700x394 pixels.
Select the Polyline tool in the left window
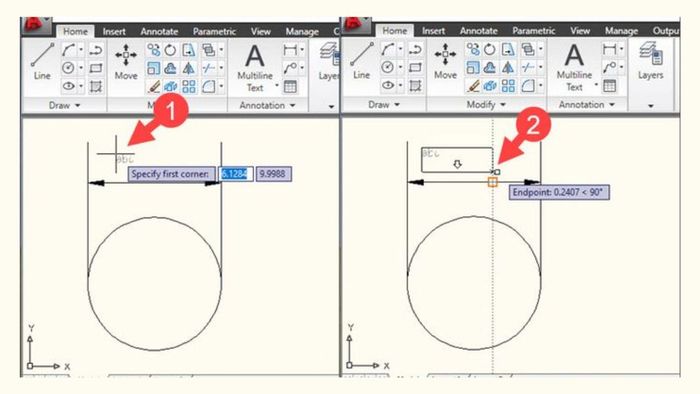[96, 50]
